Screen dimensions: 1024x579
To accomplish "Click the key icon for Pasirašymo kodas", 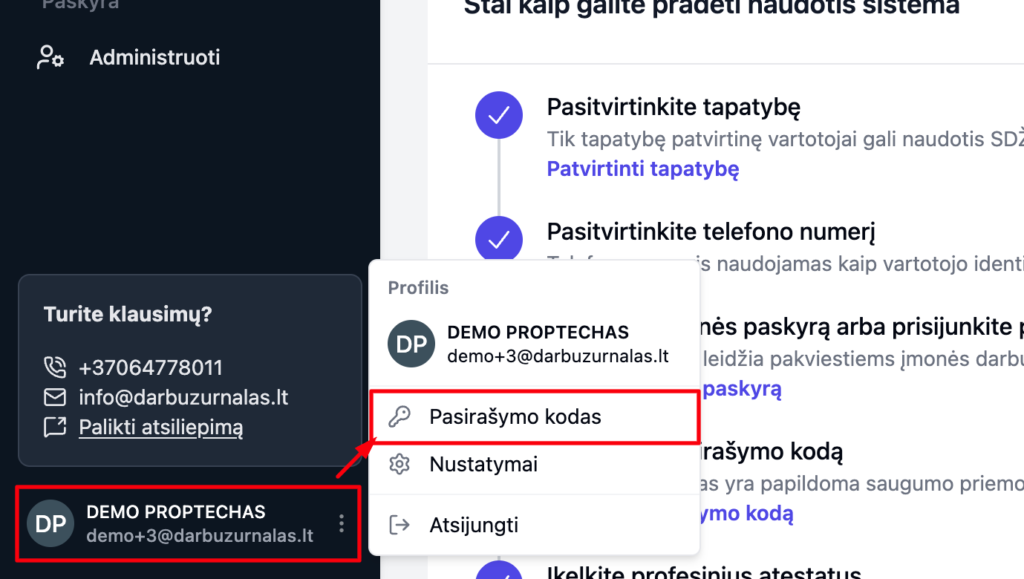I will 399,417.
